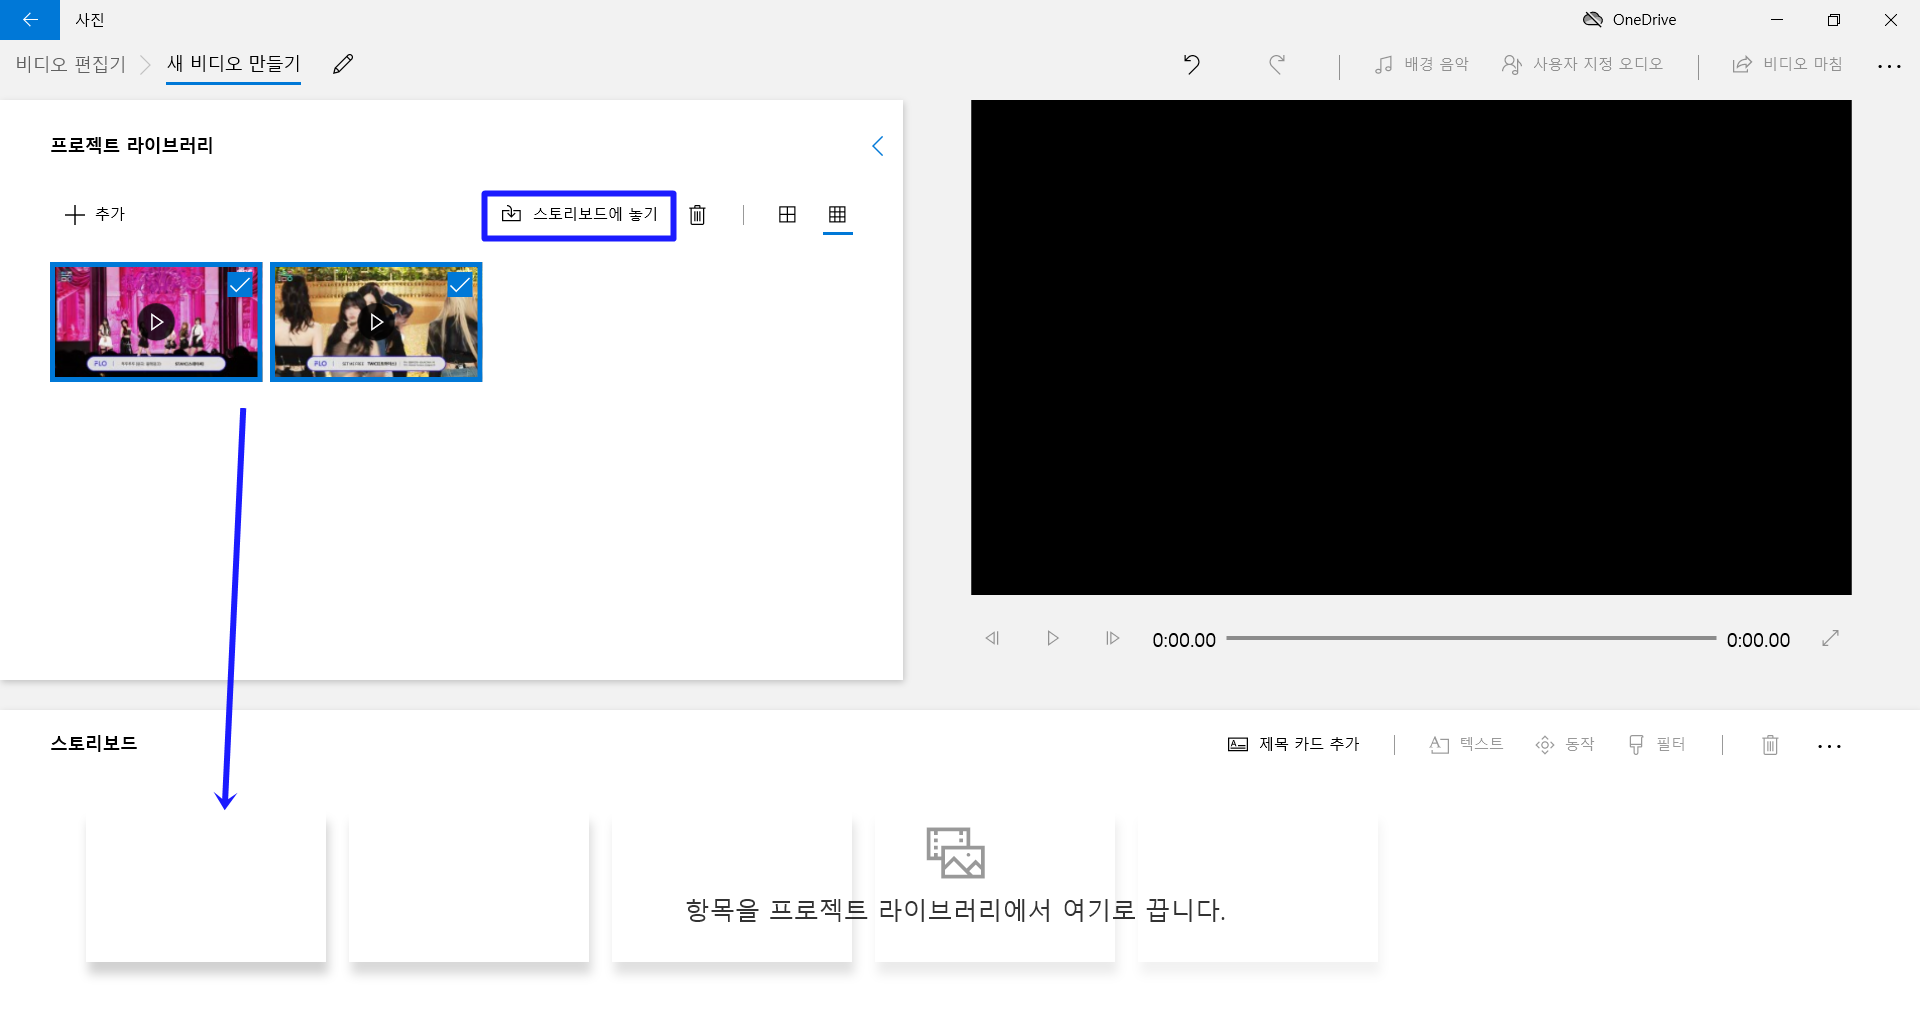The width and height of the screenshot is (1920, 1030).
Task: Click 스토리보드에 놓기 button
Action: pyautogui.click(x=579, y=215)
